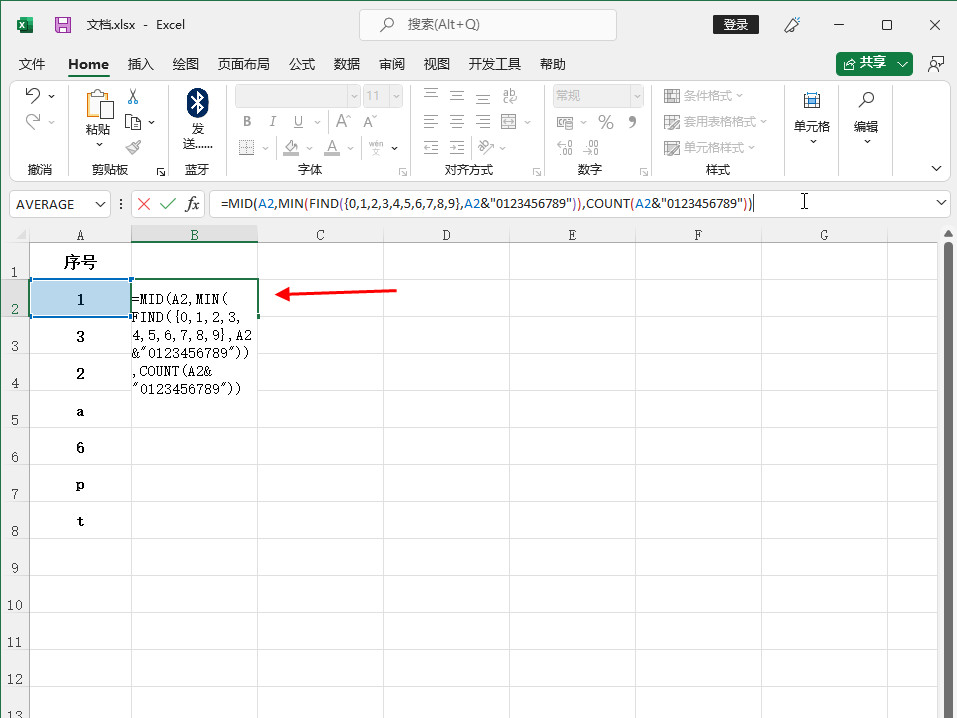Open the number format dropdown

click(637, 96)
